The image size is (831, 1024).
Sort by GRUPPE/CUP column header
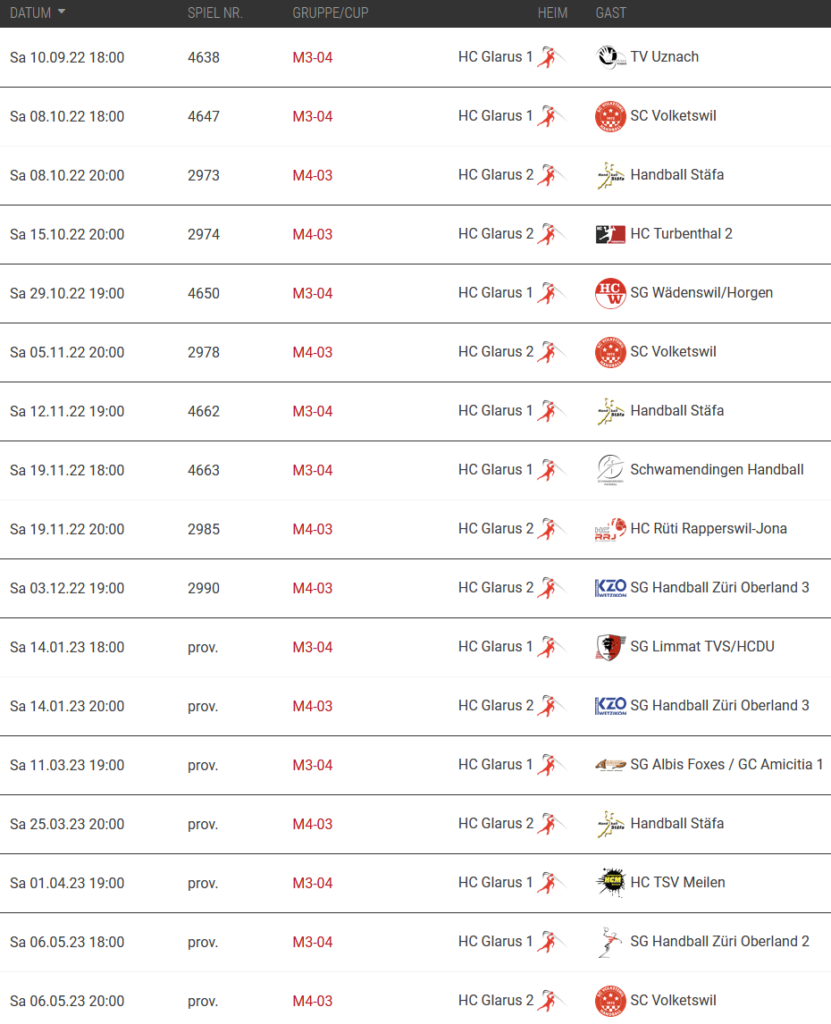[x=330, y=12]
